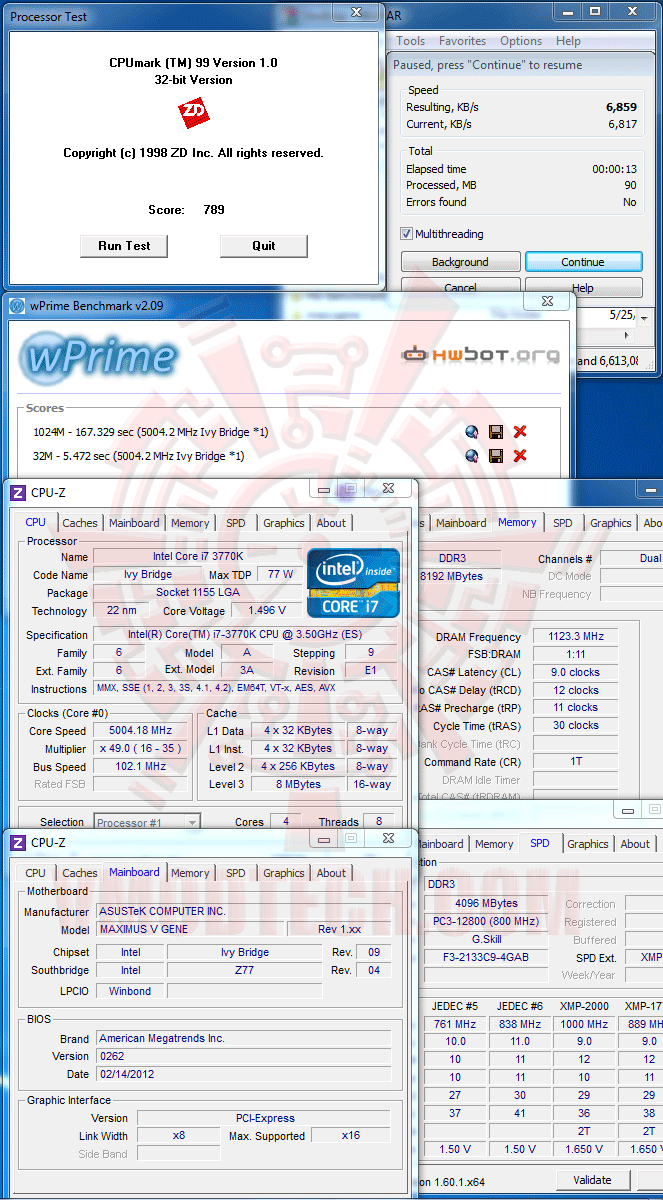Switch to Mainboard tab in the Core i7 CPU-Z window

(134, 523)
